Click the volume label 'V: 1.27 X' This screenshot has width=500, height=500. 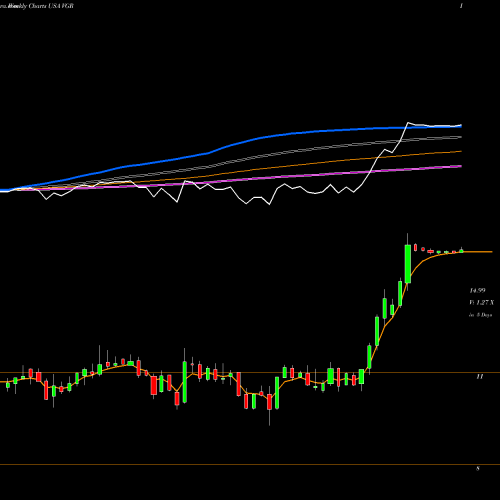point(482,303)
